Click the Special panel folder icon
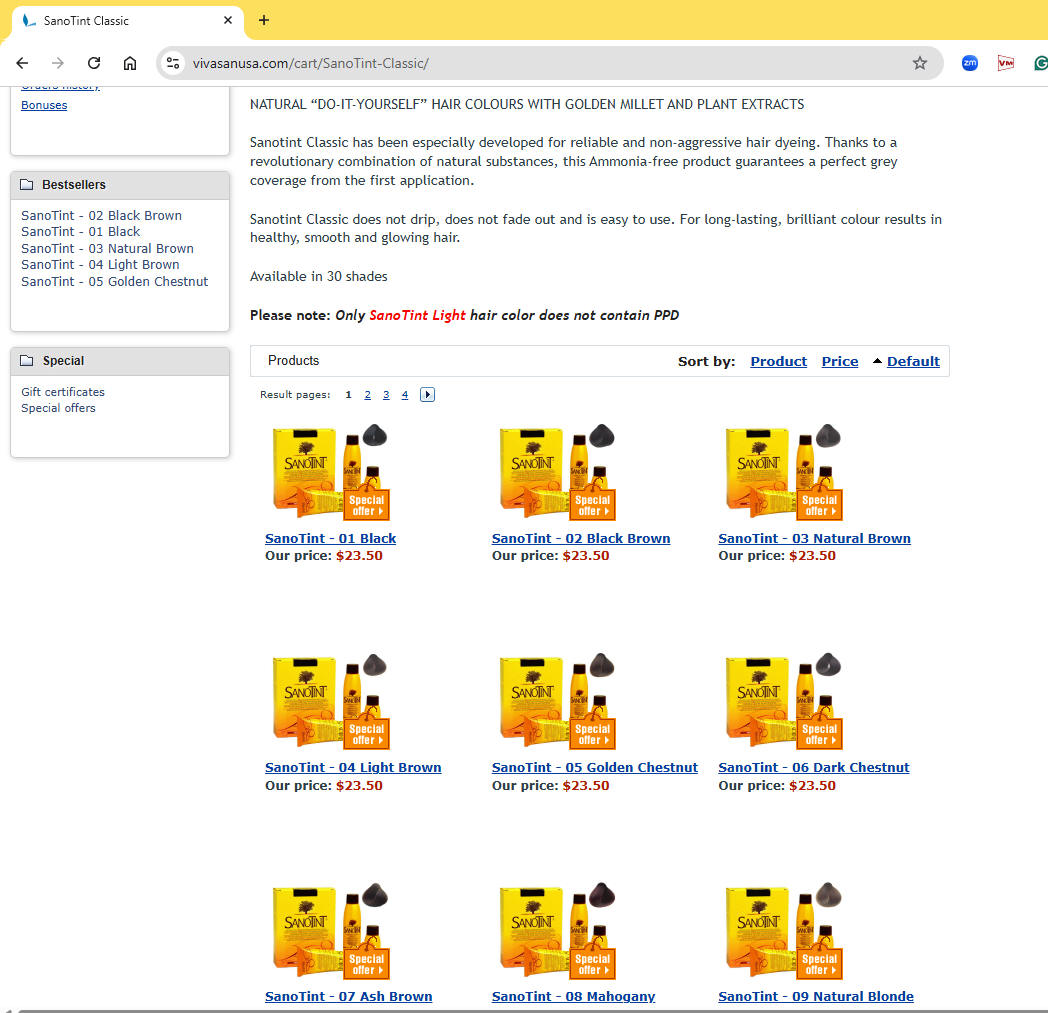Image resolution: width=1048 pixels, height=1013 pixels. pos(27,360)
